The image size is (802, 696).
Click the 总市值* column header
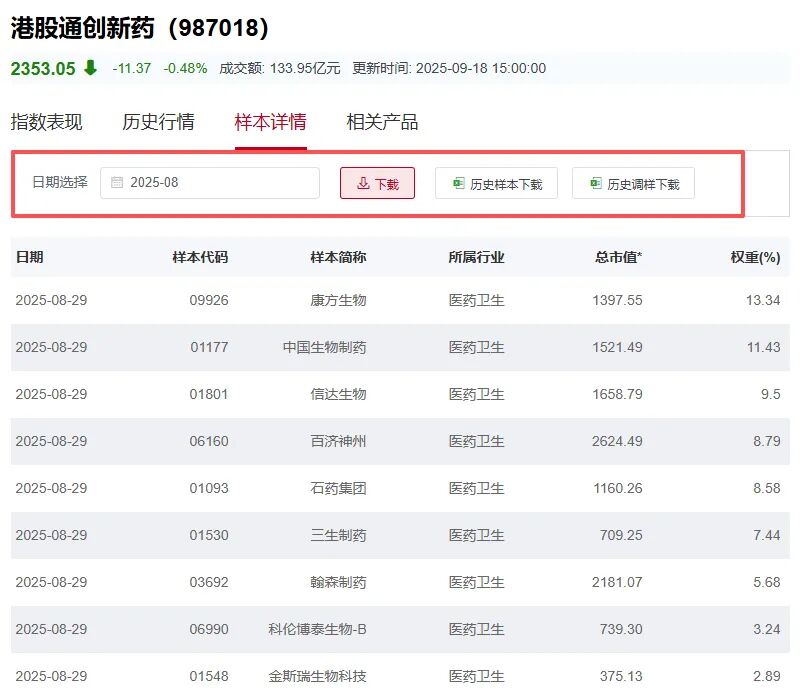click(618, 257)
